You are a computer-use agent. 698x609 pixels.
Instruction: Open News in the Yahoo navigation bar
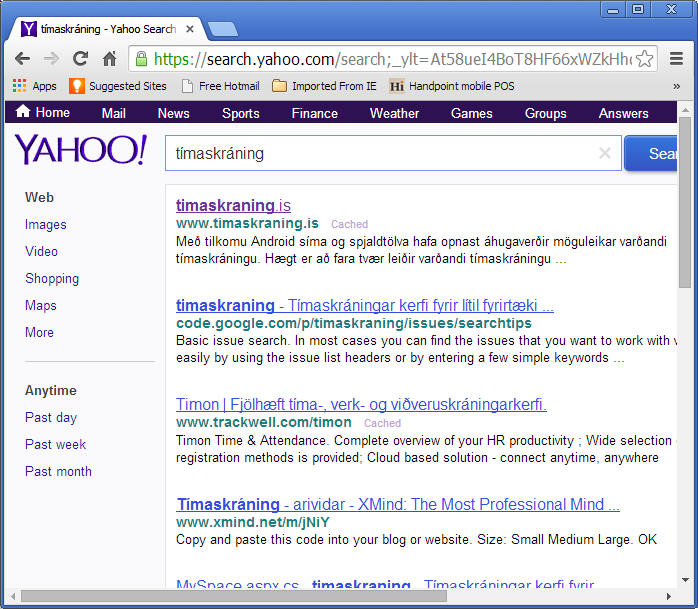[174, 113]
